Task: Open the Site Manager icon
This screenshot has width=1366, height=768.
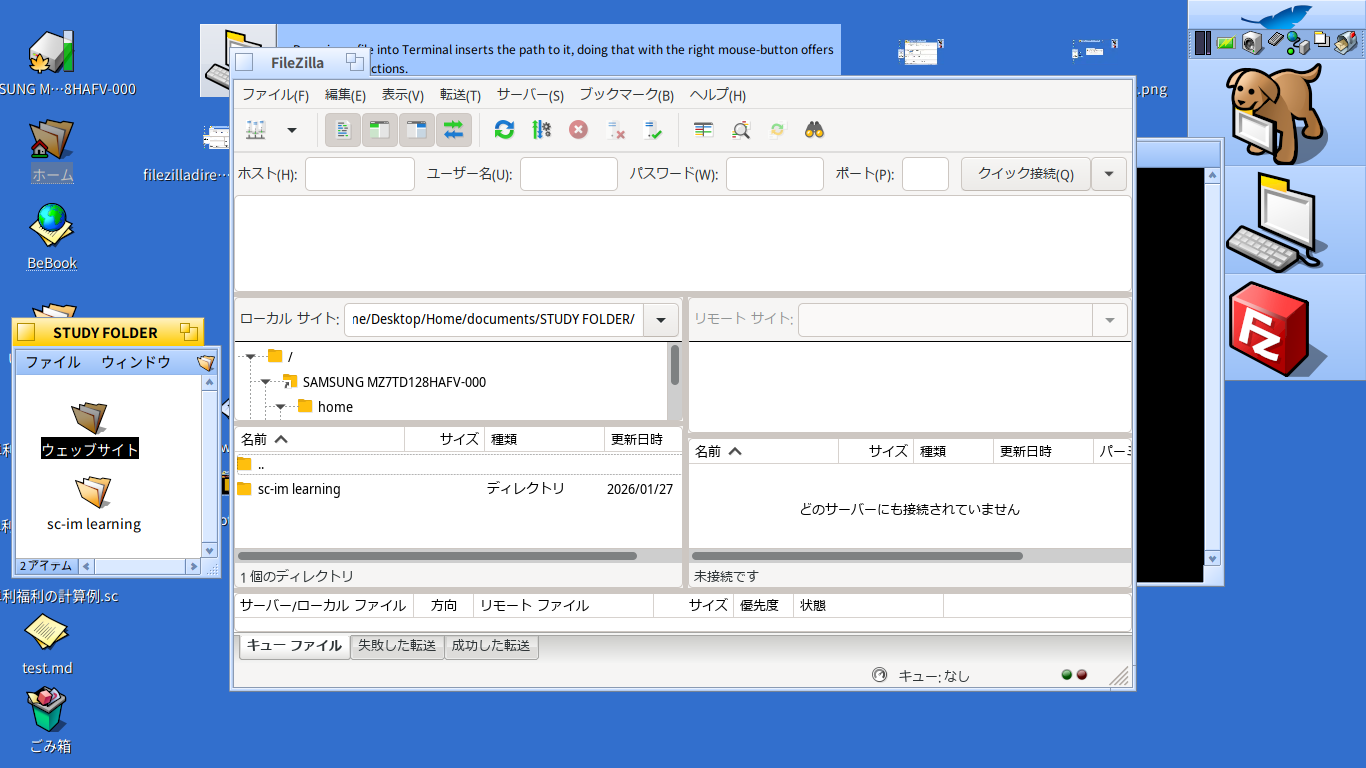Action: pos(256,130)
